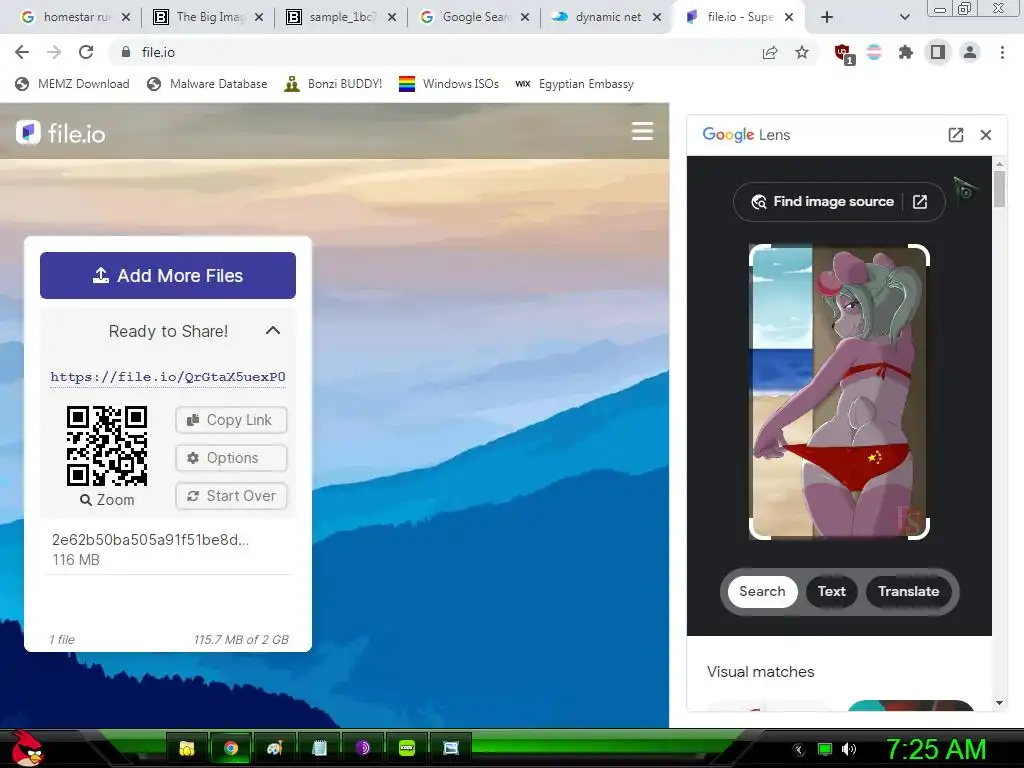The width and height of the screenshot is (1024, 768).
Task: Click the Lens panel scrollbar thumb
Action: pyautogui.click(x=999, y=188)
